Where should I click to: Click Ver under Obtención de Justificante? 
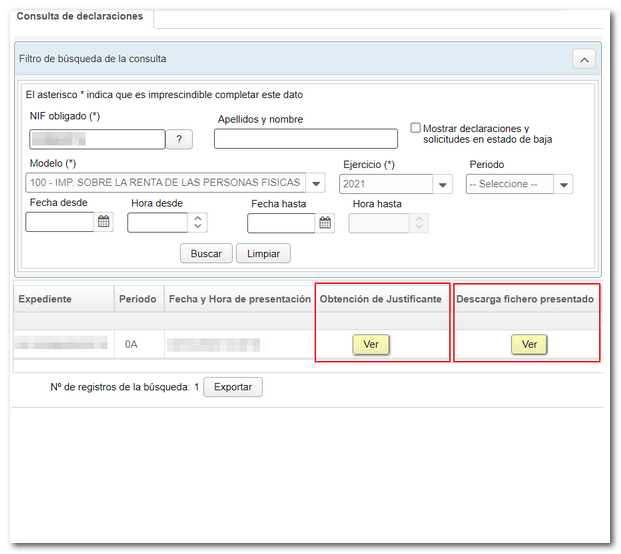click(x=370, y=344)
